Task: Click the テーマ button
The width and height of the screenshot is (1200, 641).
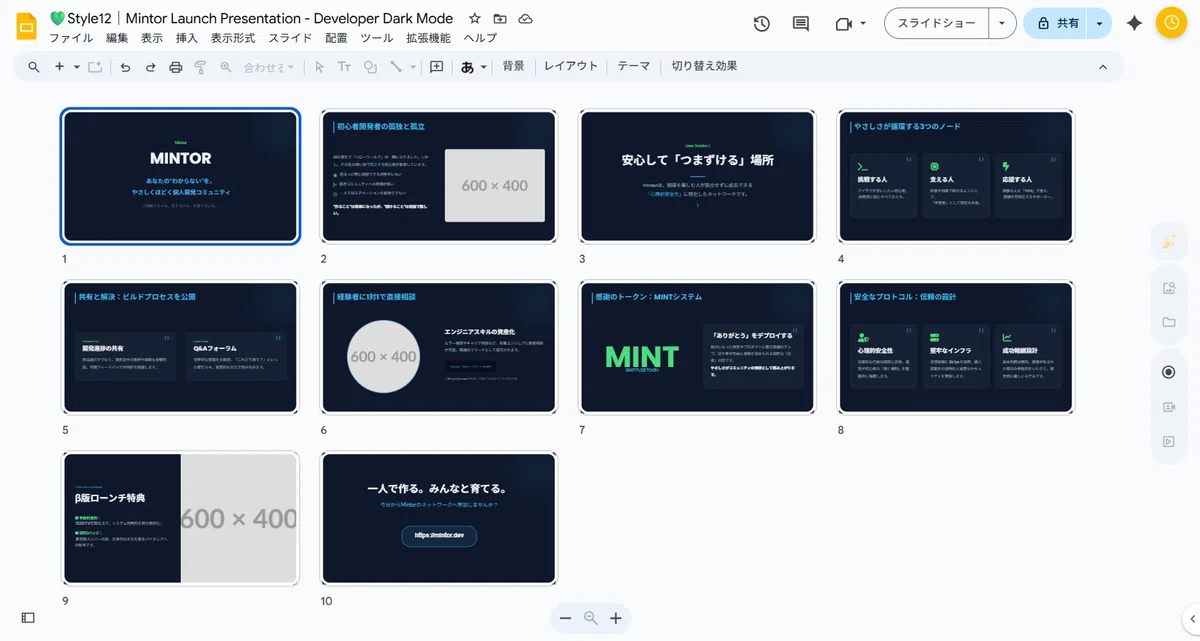Action: pyautogui.click(x=634, y=66)
